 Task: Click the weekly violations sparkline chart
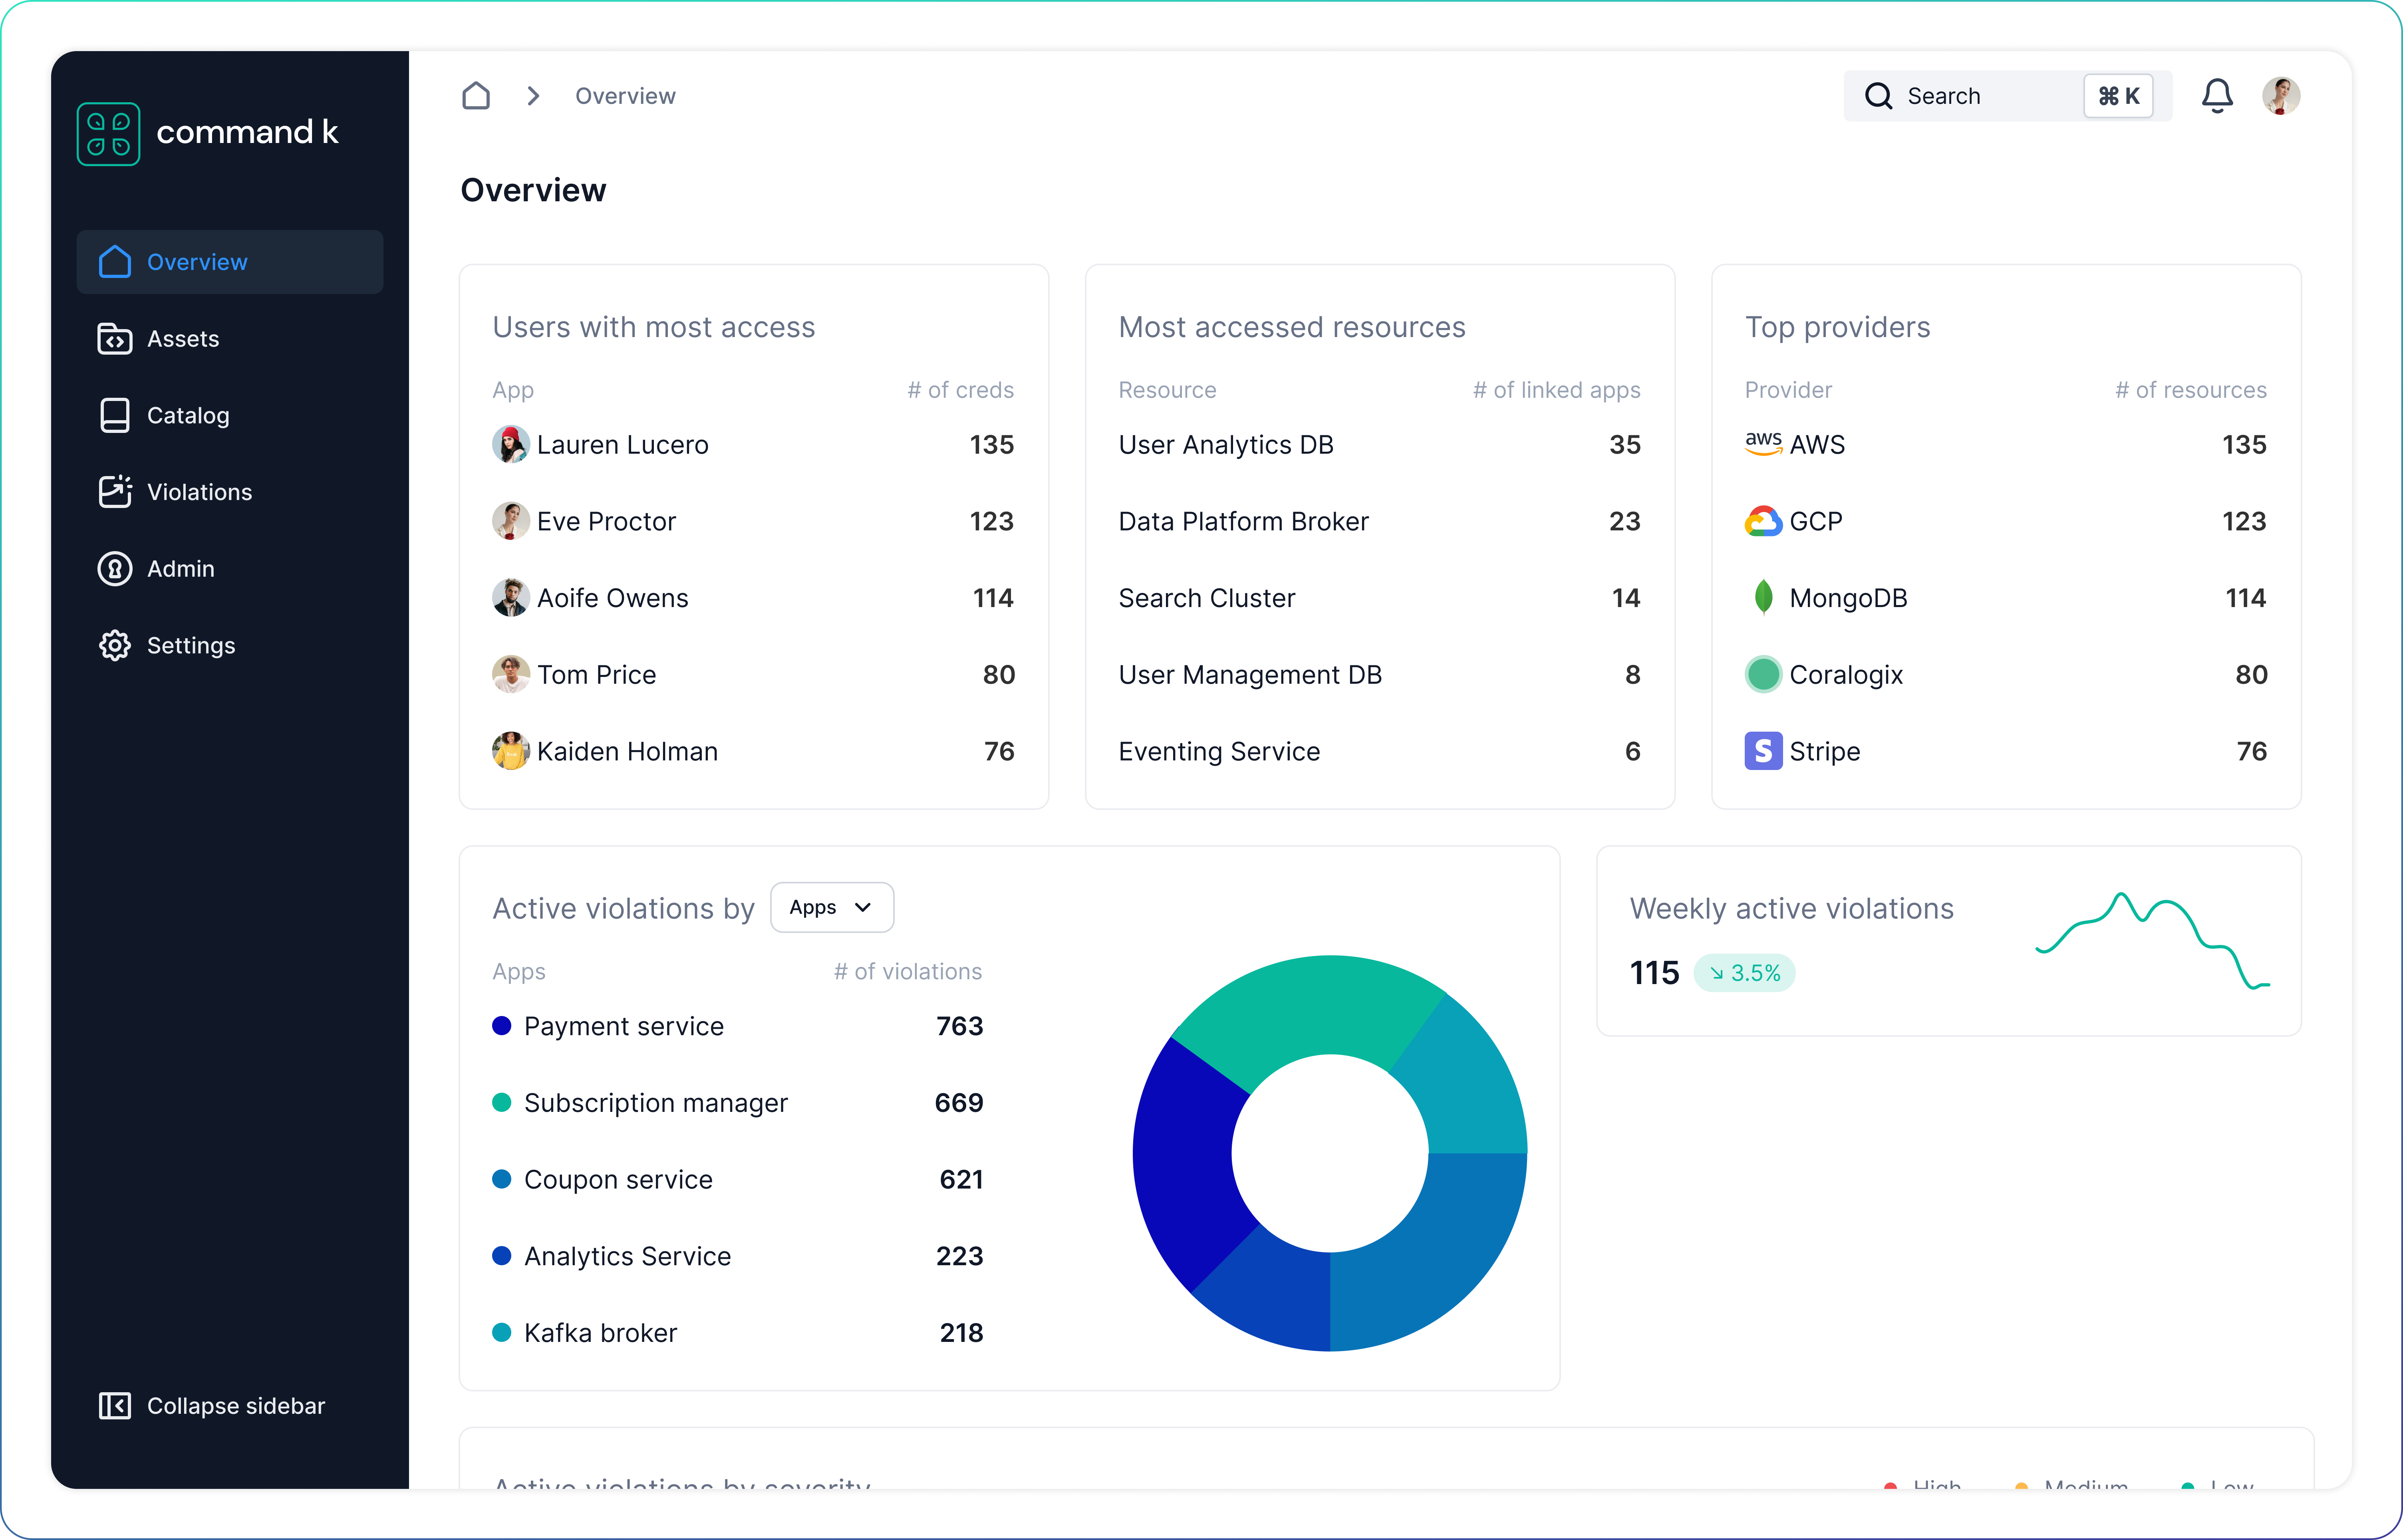[x=2152, y=940]
